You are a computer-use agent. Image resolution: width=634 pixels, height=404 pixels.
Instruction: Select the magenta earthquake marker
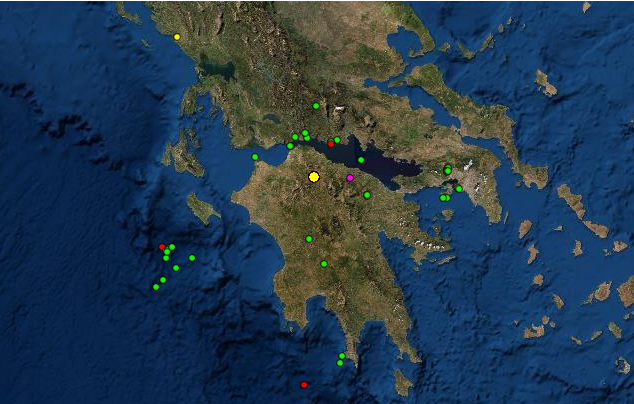[x=350, y=178]
